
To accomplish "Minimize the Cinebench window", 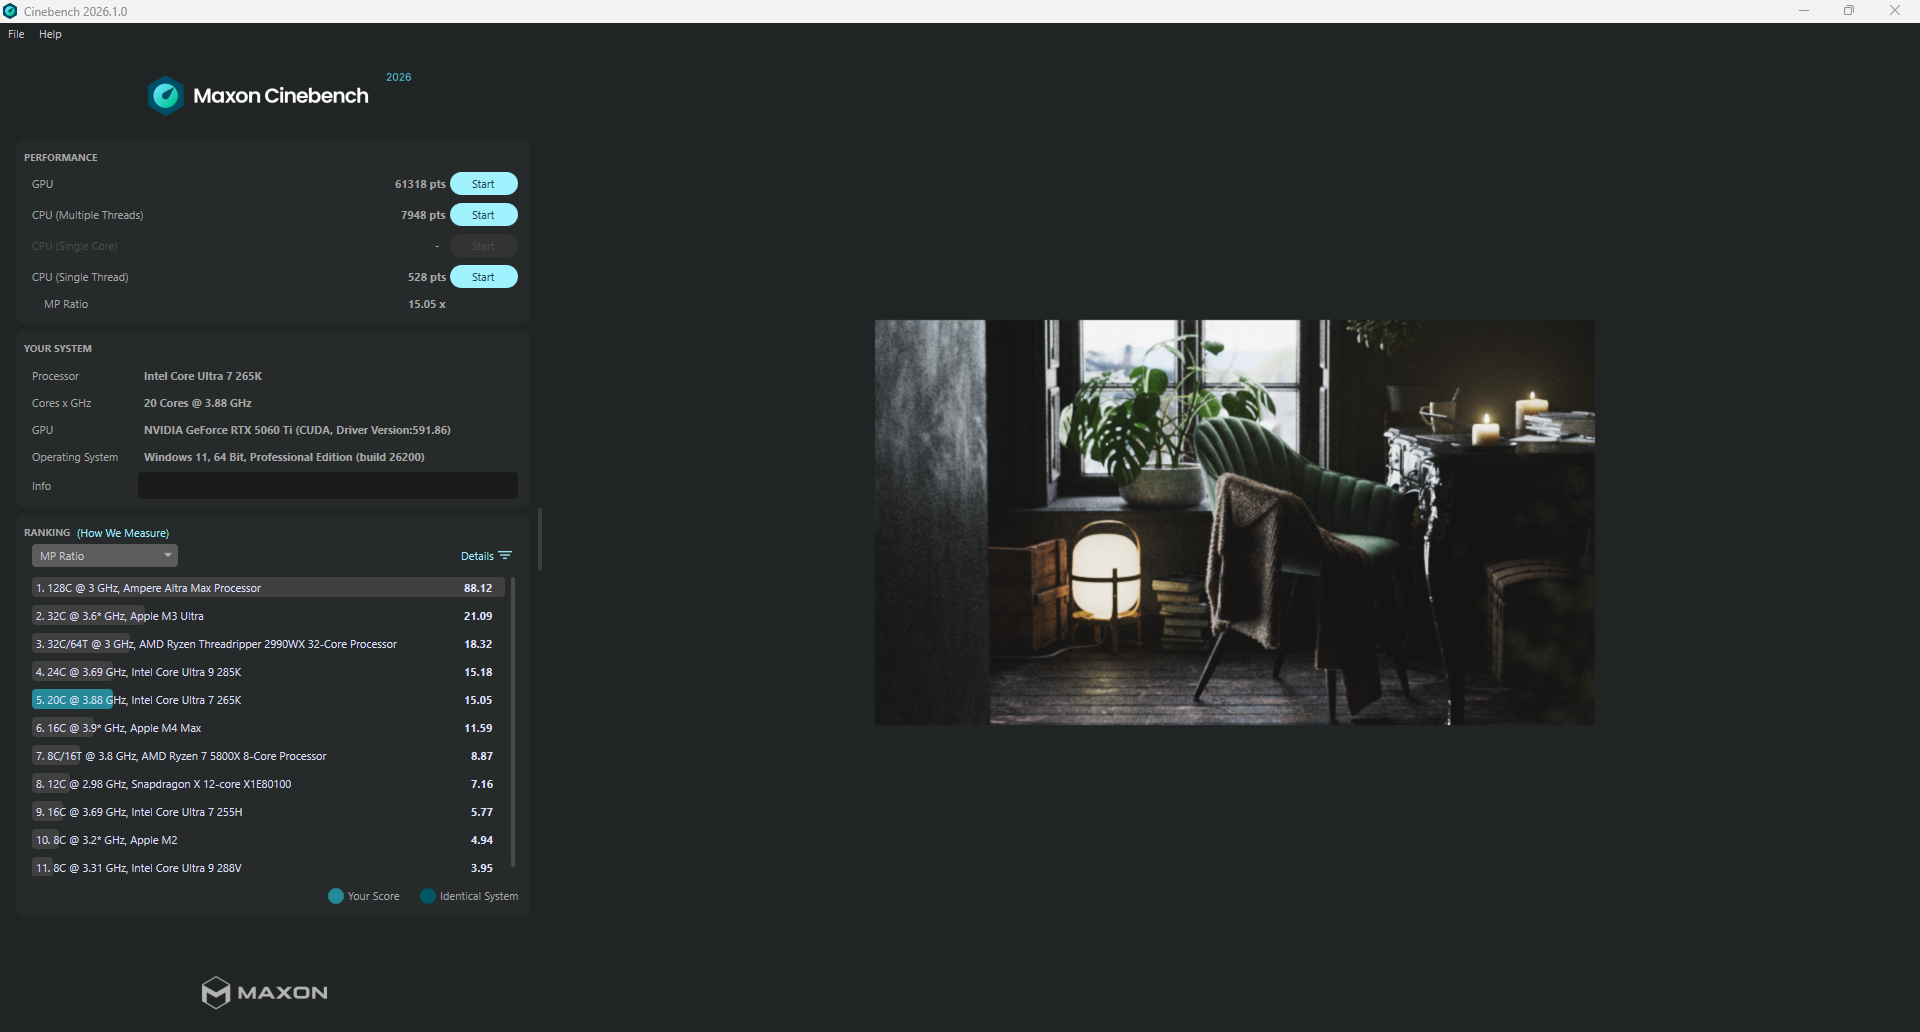I will click(x=1804, y=11).
